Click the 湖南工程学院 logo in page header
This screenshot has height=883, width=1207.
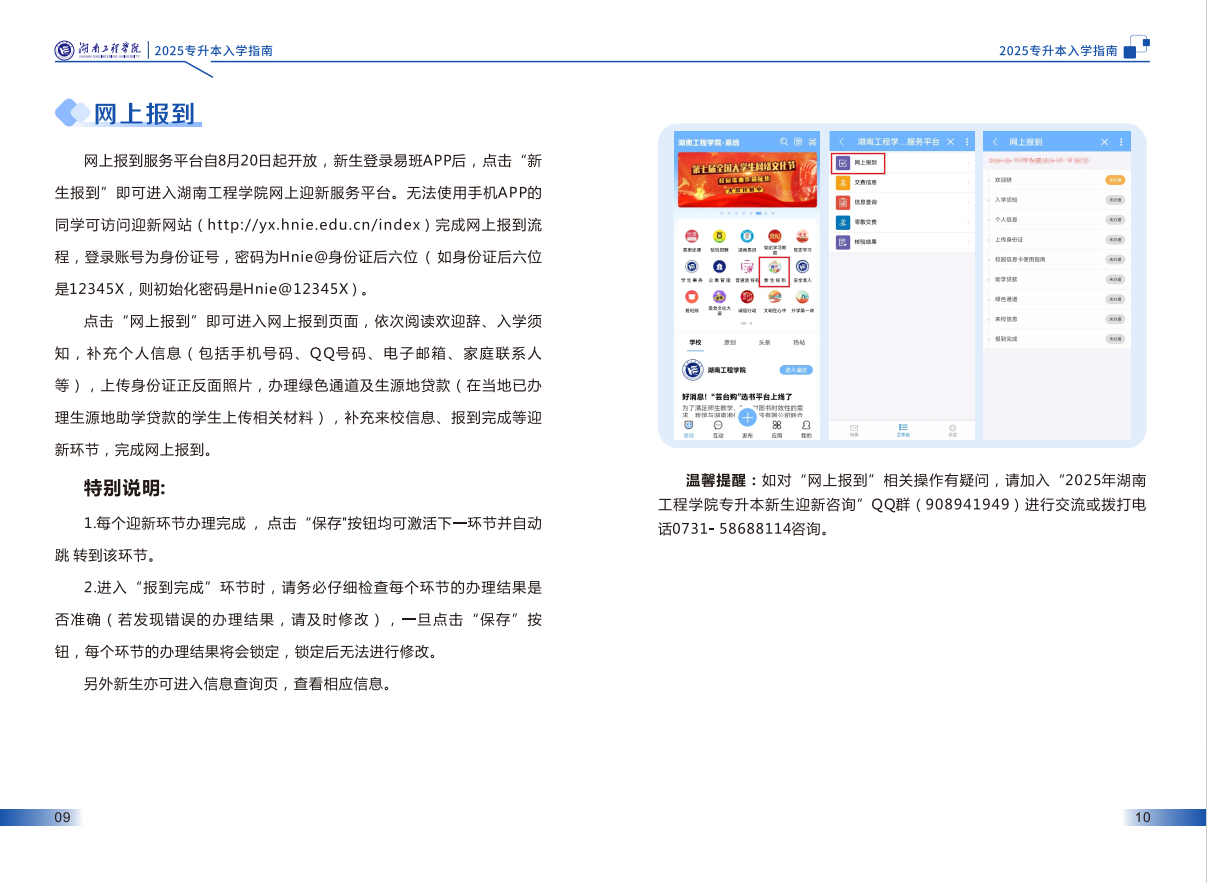[99, 49]
